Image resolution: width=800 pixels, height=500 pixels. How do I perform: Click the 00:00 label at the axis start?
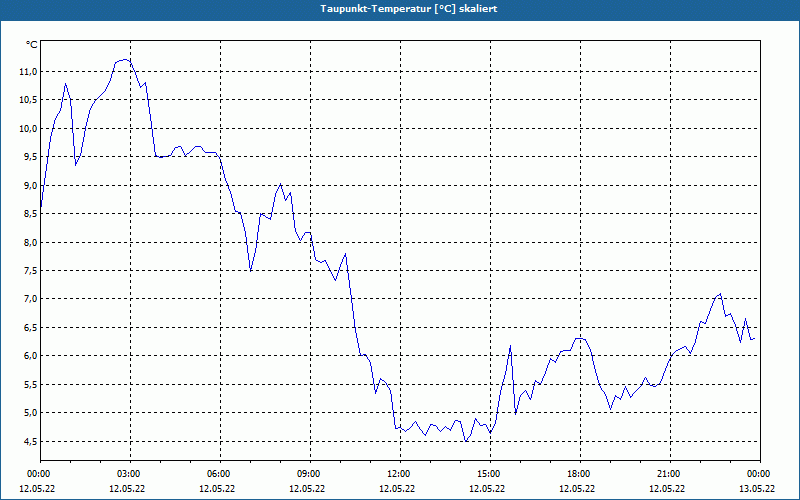(x=39, y=474)
